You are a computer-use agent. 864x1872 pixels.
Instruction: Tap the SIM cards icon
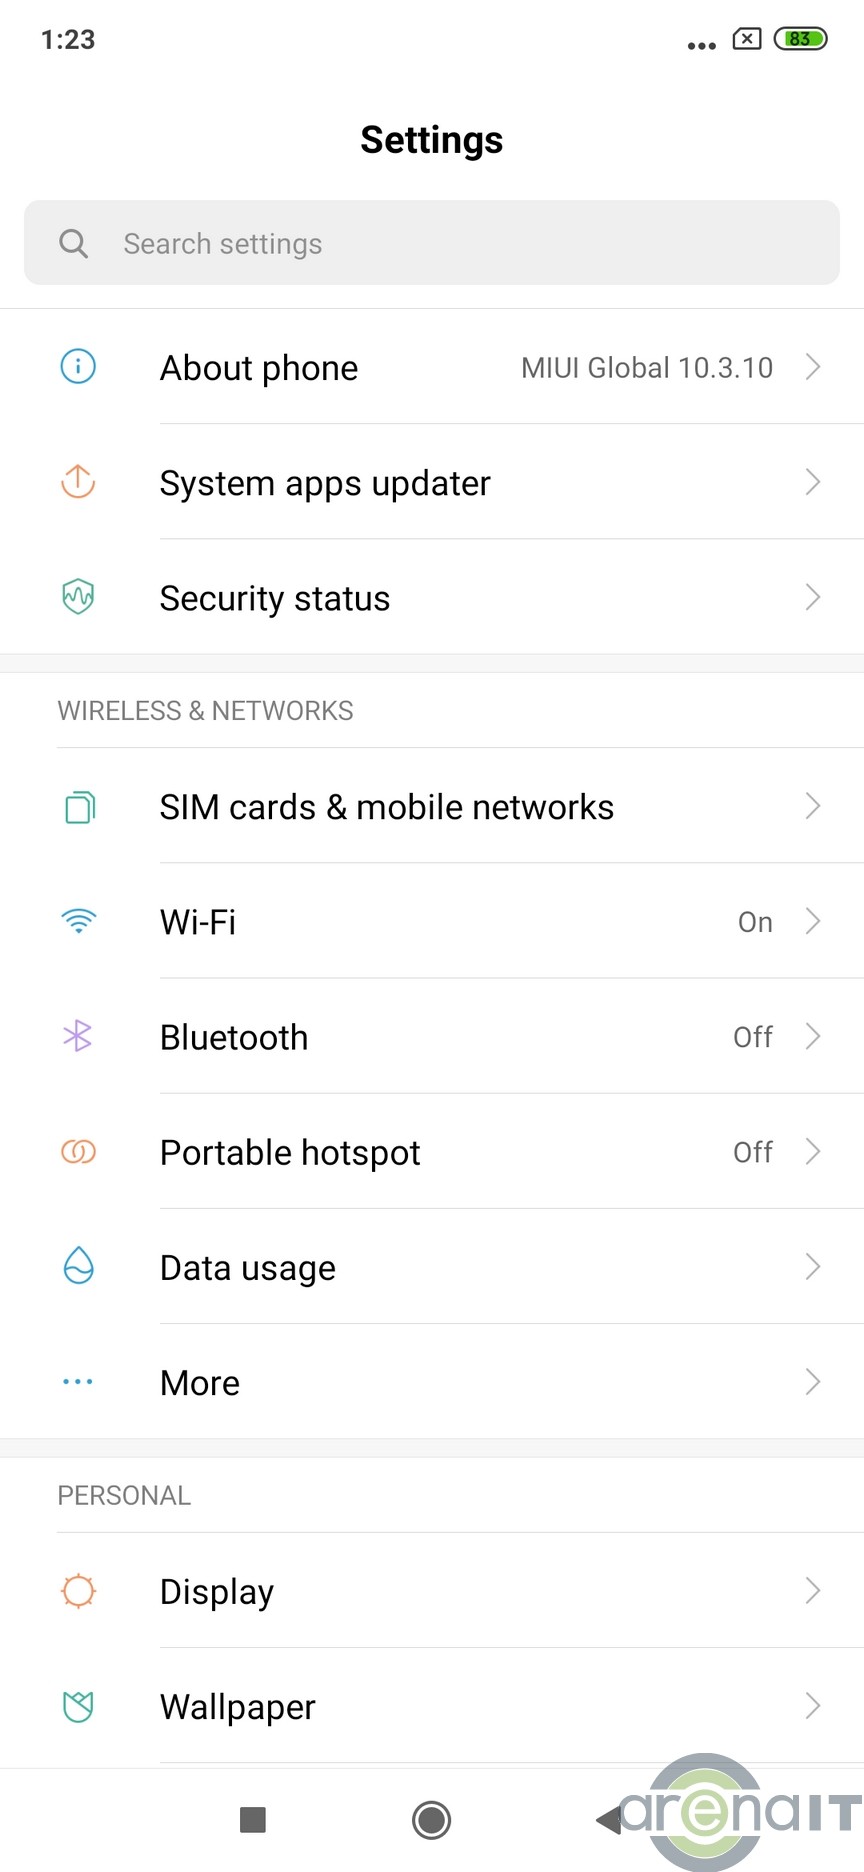pos(79,806)
